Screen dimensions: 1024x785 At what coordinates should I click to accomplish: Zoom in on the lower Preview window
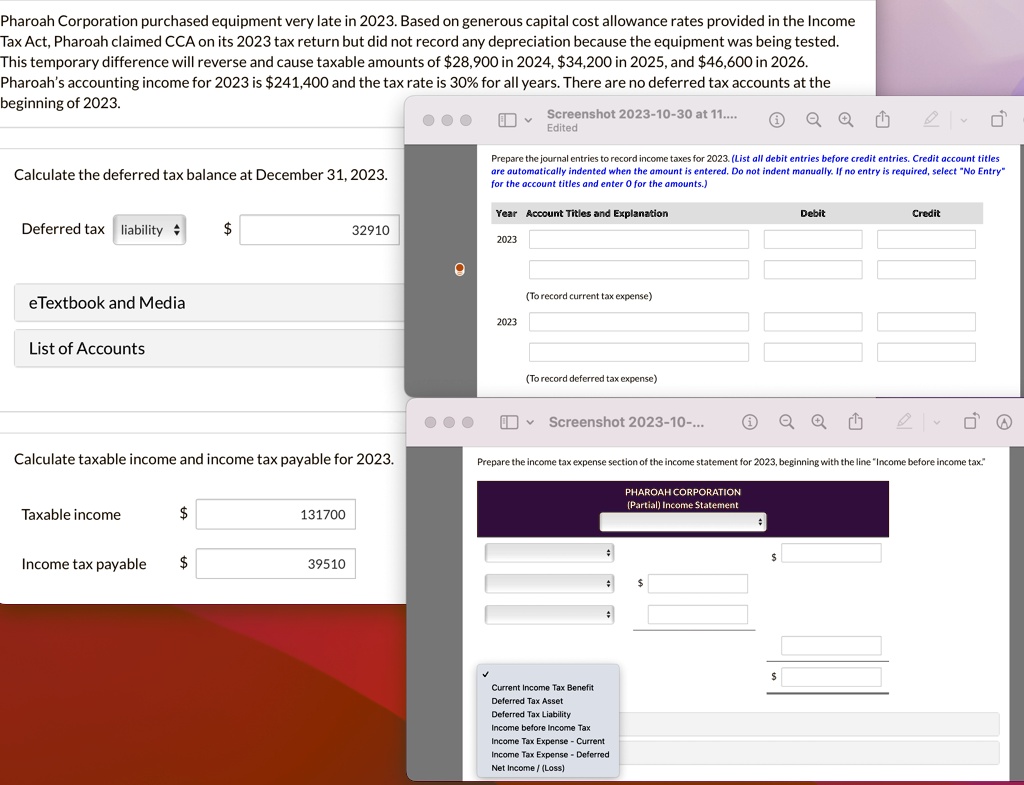pos(819,422)
